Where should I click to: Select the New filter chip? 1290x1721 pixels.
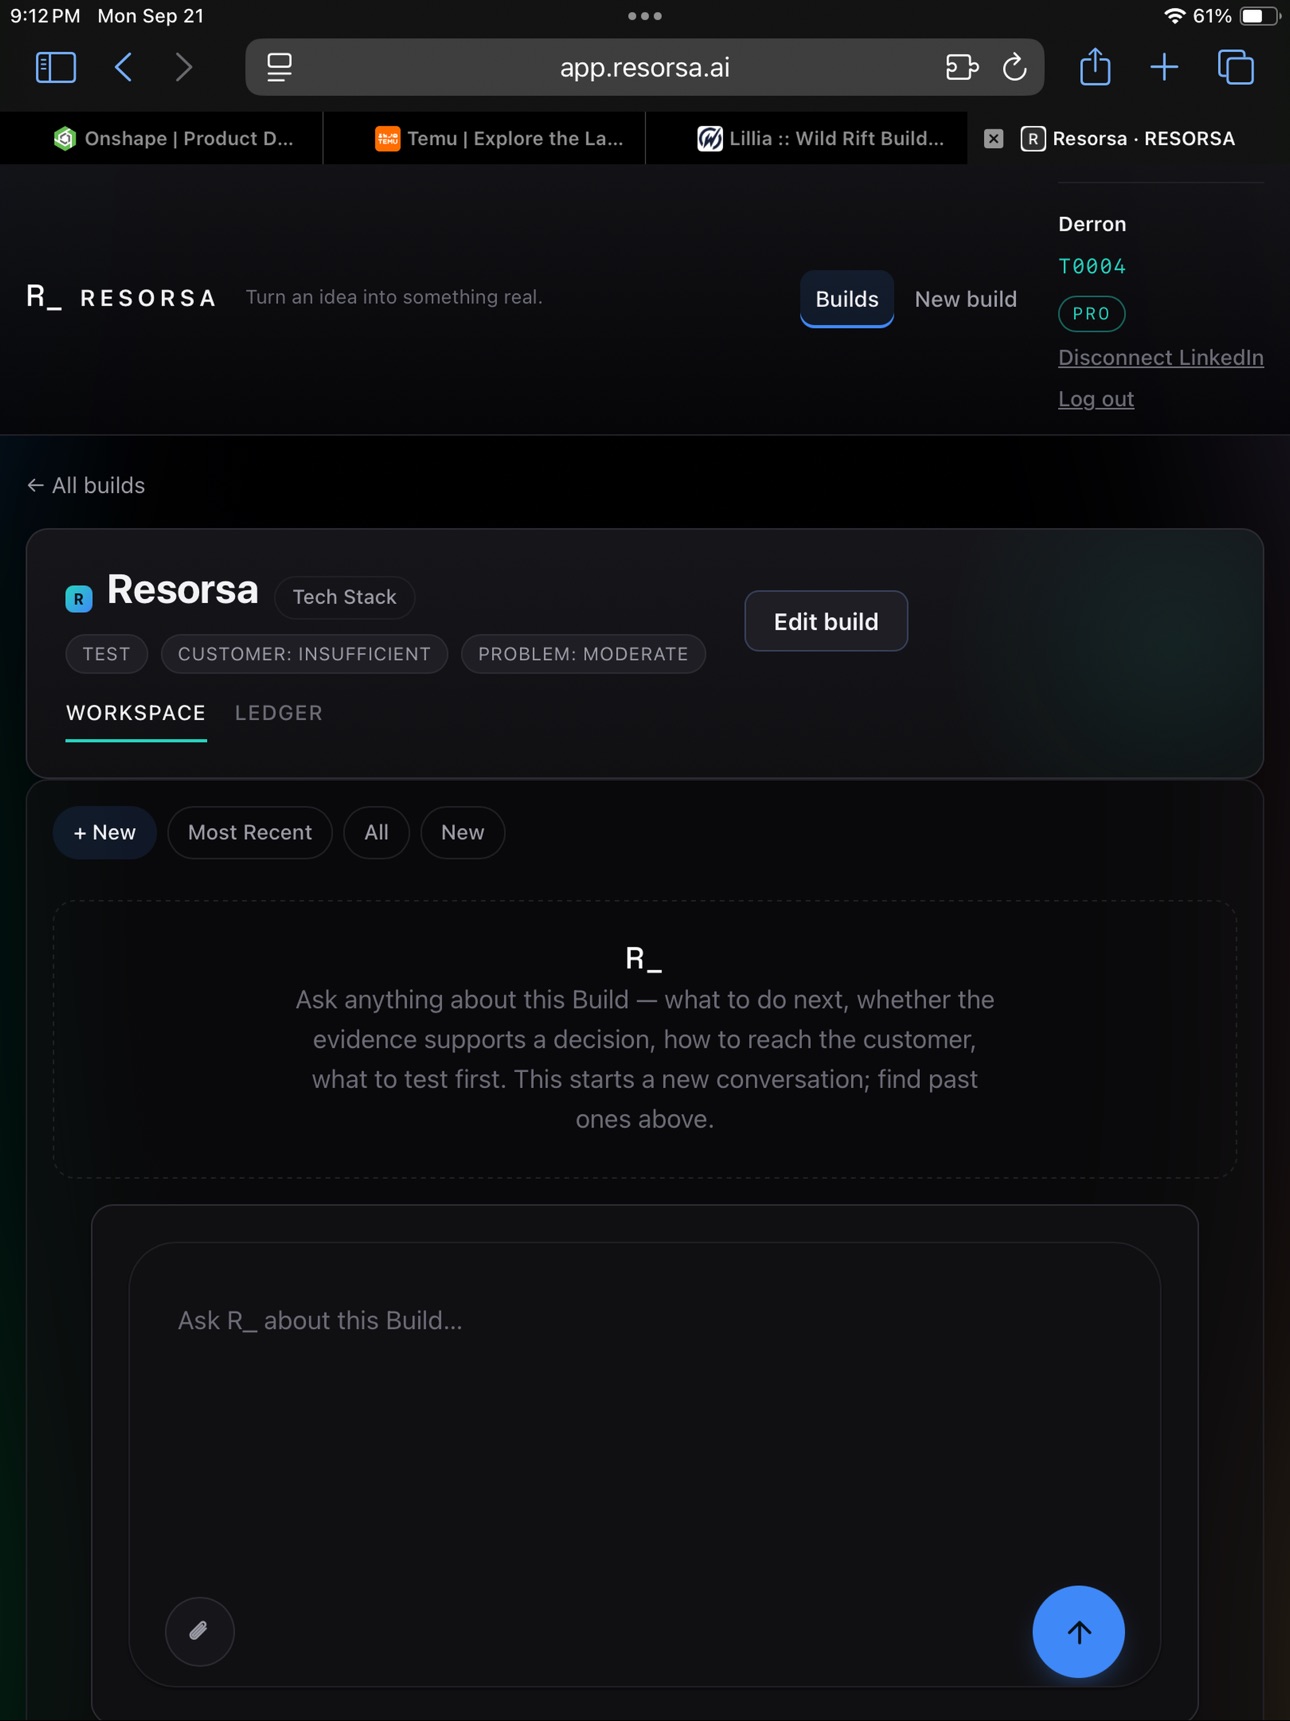(462, 832)
